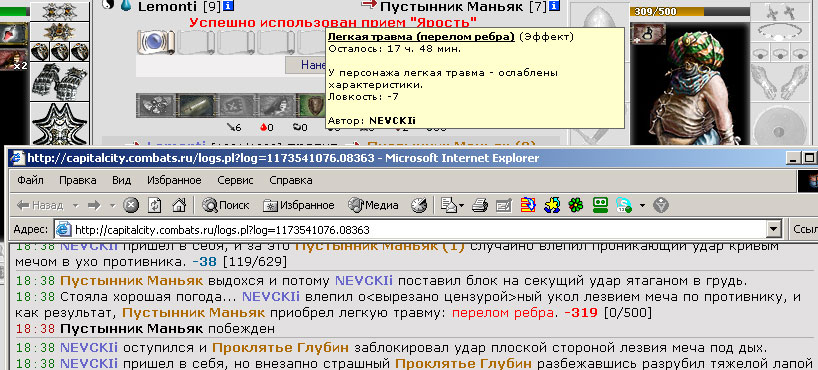
Task: Expand the messenger icon dropdown arrow
Action: click(642, 206)
